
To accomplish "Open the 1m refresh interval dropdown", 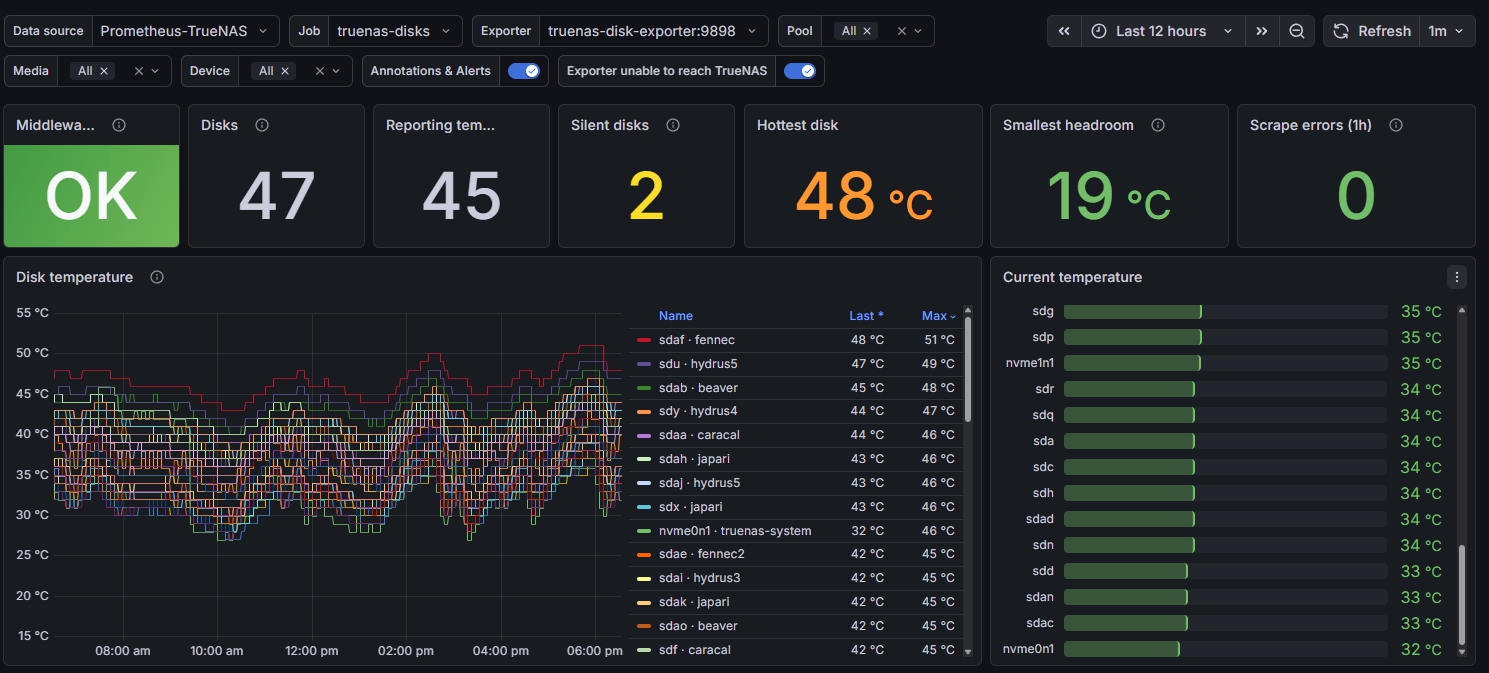I will tap(1447, 31).
